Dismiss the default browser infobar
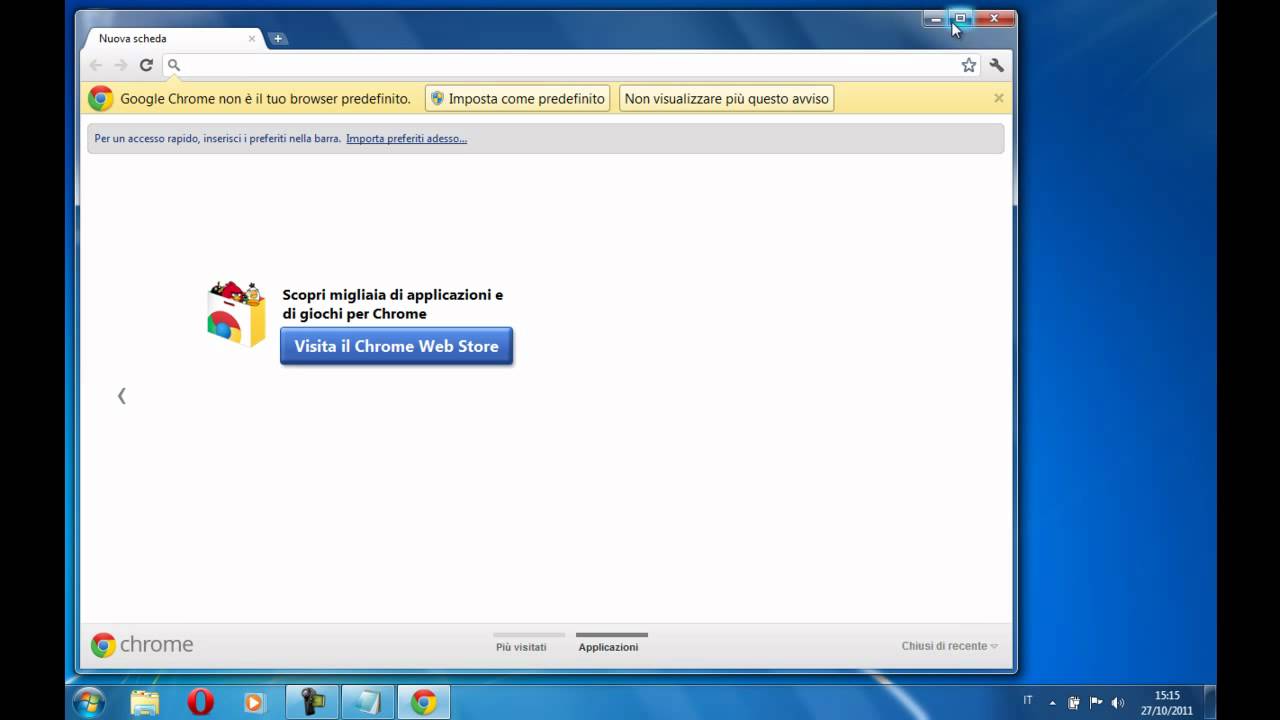1280x720 pixels. tap(998, 98)
